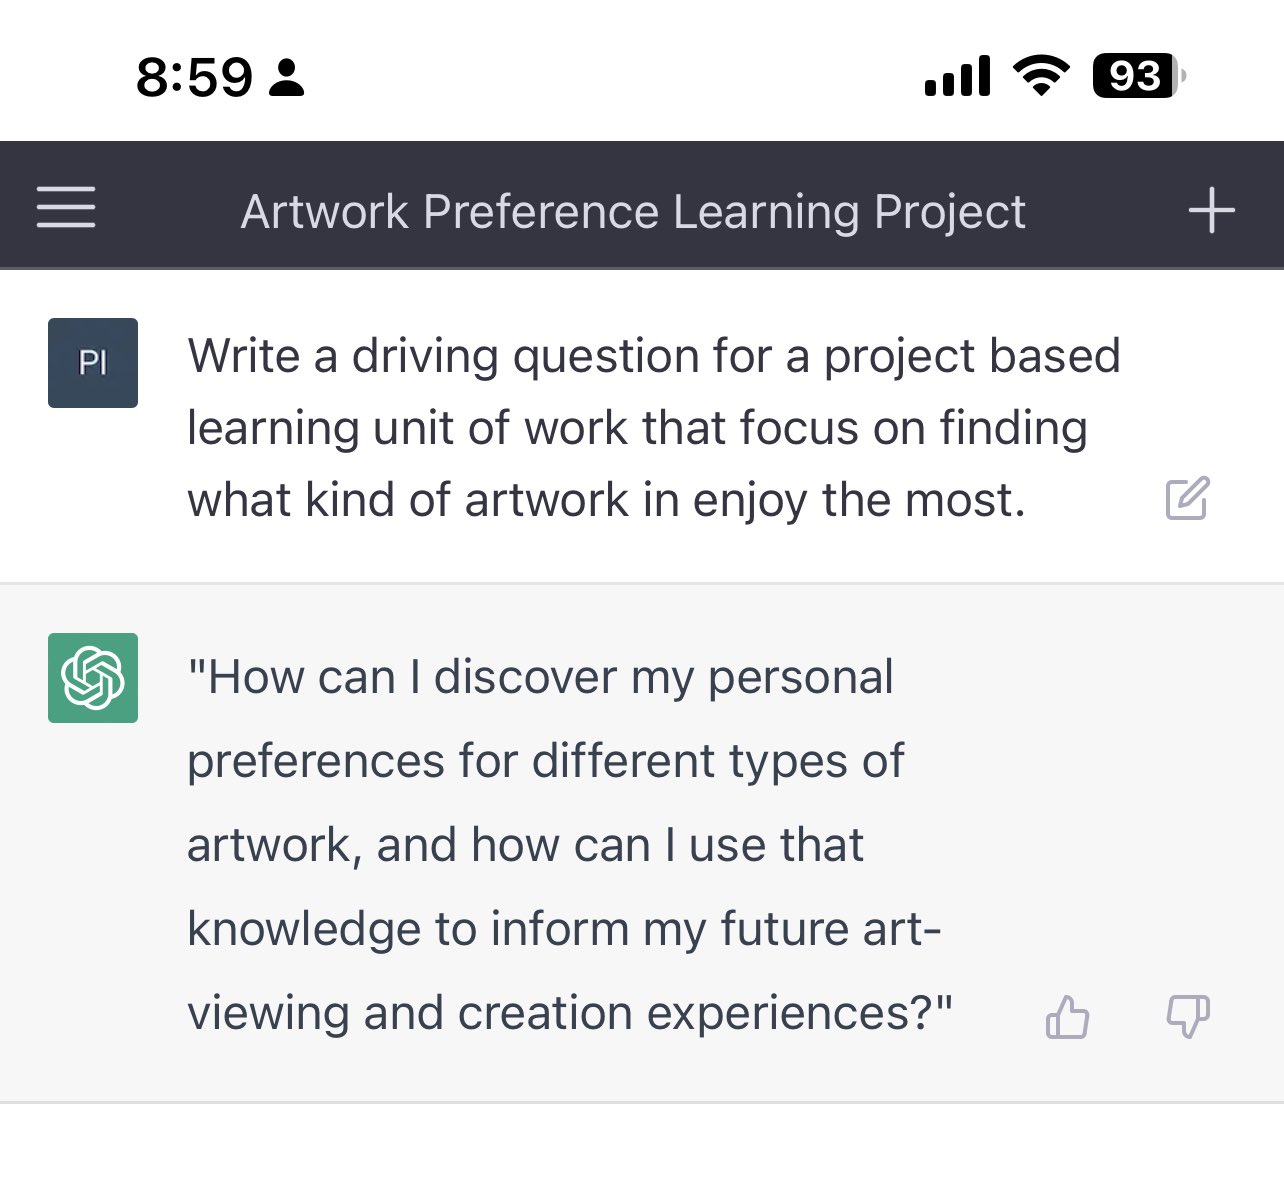Tap the 8:59 clock in status bar
1284x1203 pixels.
194,77
